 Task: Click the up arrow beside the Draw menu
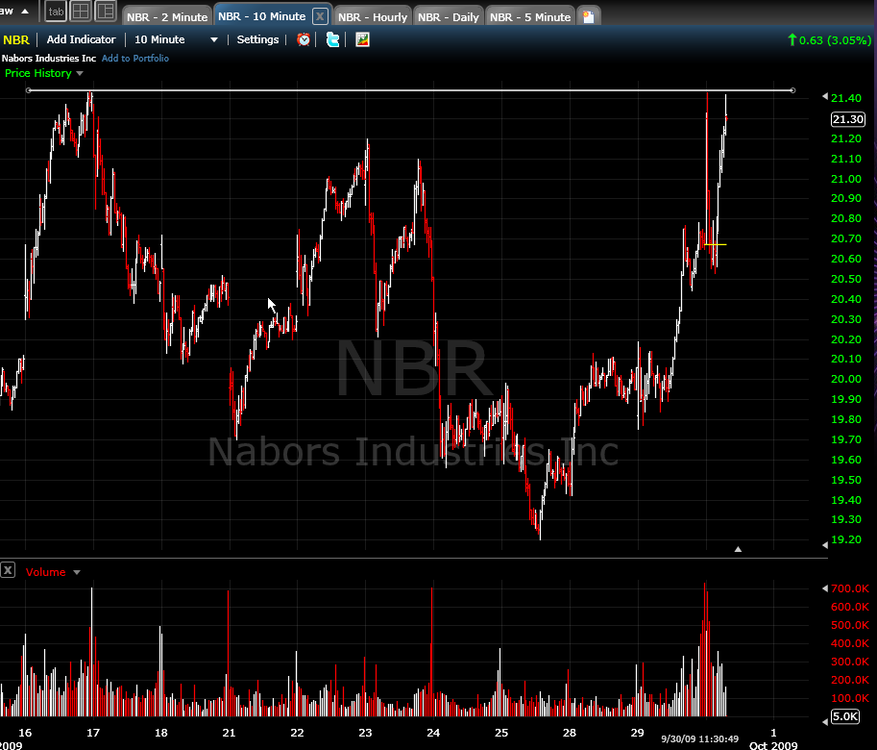tap(25, 11)
